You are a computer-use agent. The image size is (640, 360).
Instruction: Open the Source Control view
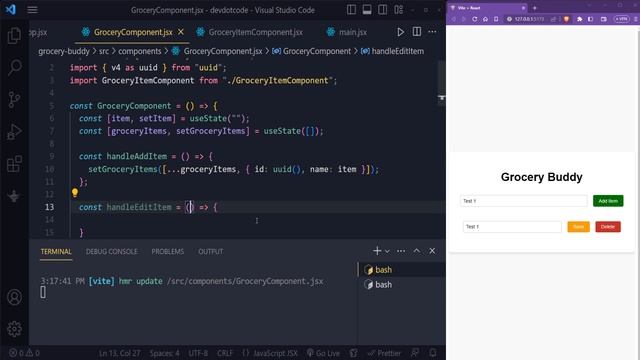pos(14,99)
